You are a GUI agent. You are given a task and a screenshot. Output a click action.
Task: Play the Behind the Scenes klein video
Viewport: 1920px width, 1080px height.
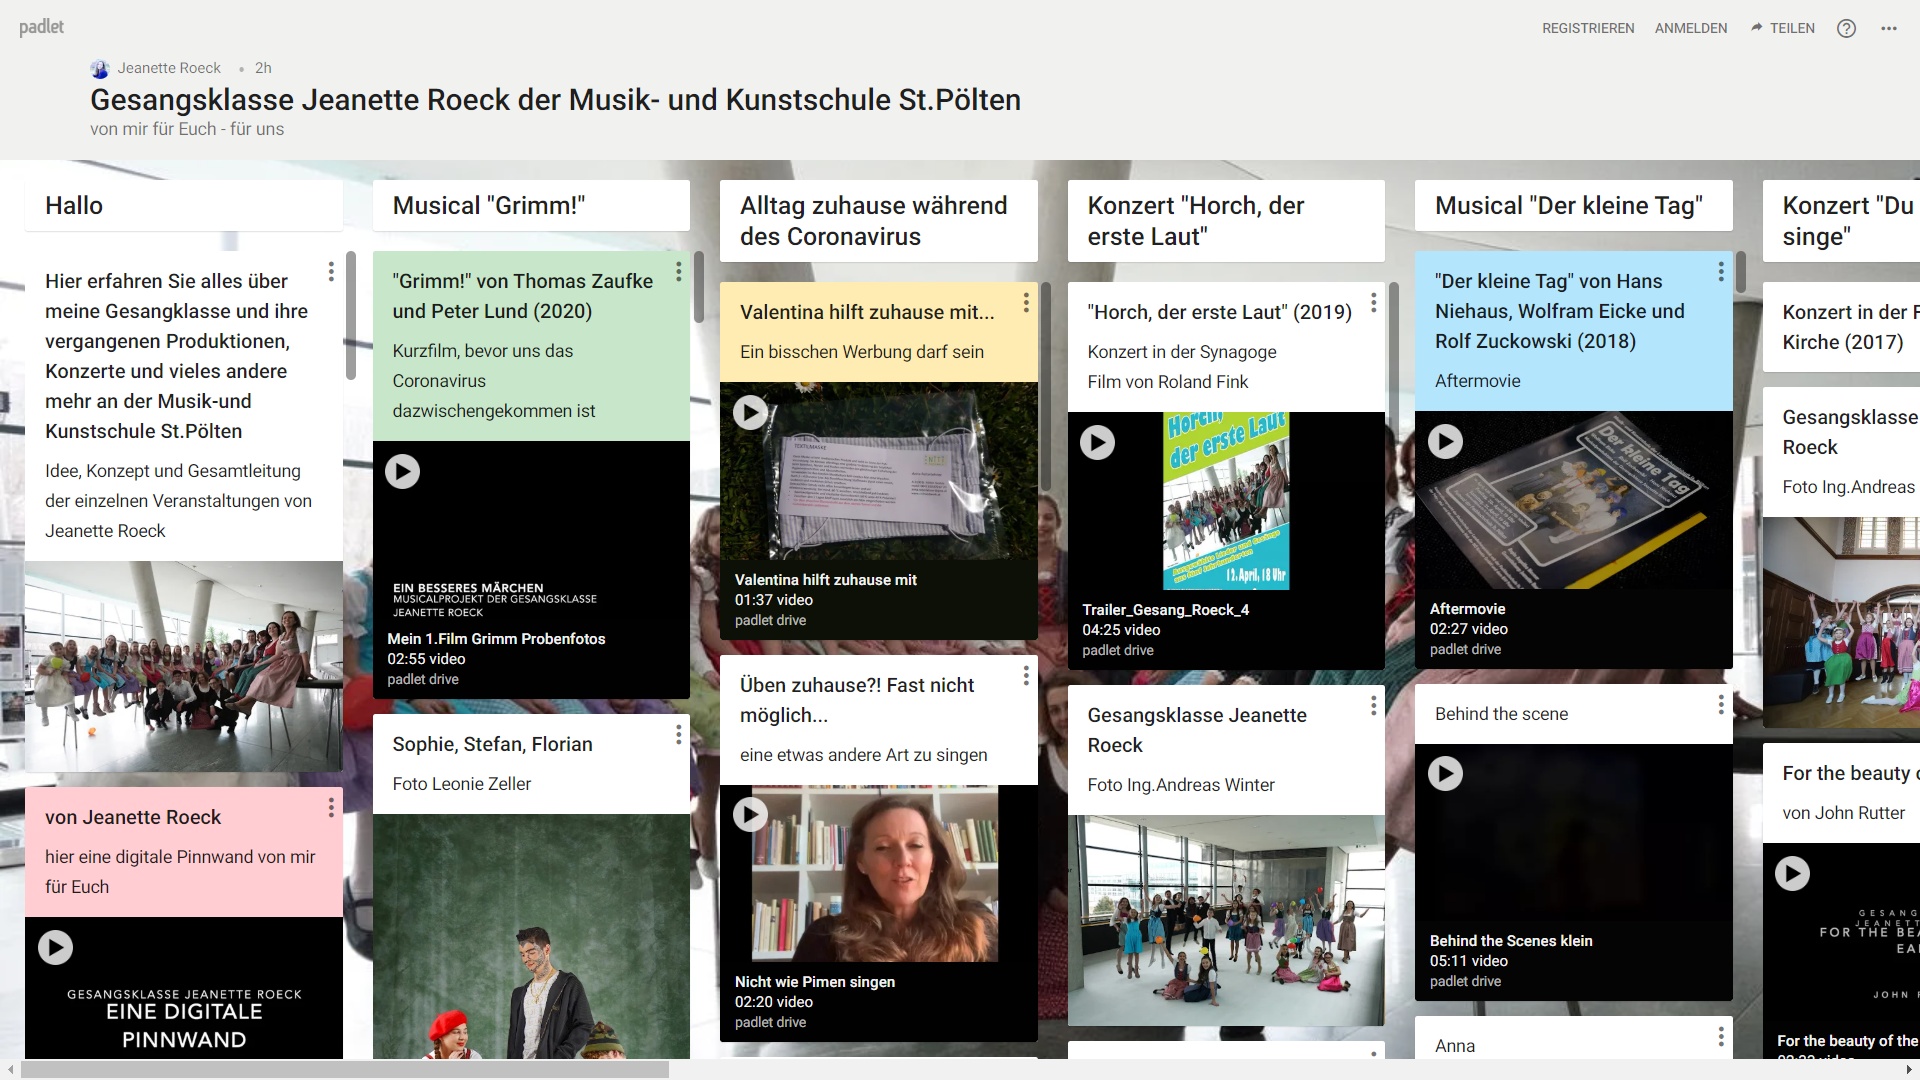pyautogui.click(x=1444, y=773)
